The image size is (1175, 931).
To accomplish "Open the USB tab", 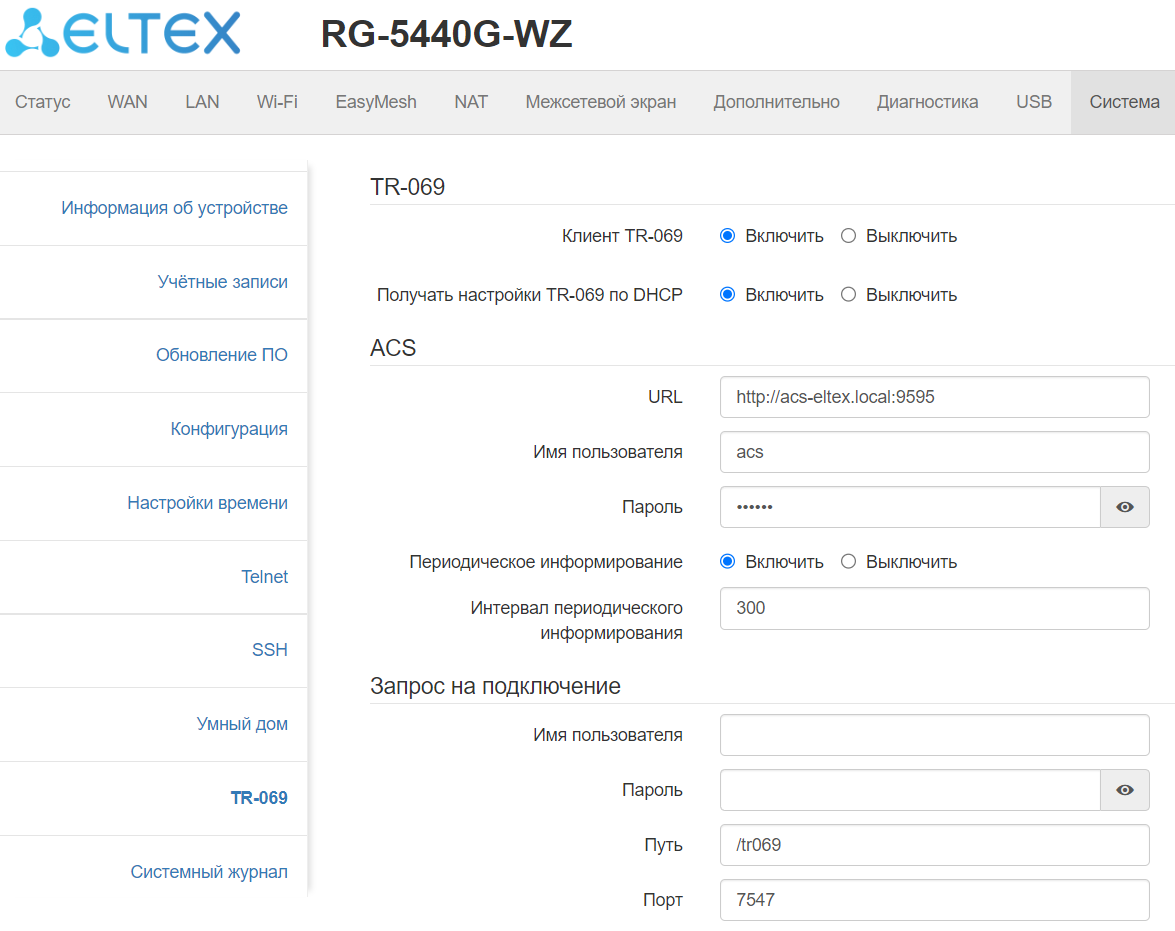I will (x=1034, y=102).
